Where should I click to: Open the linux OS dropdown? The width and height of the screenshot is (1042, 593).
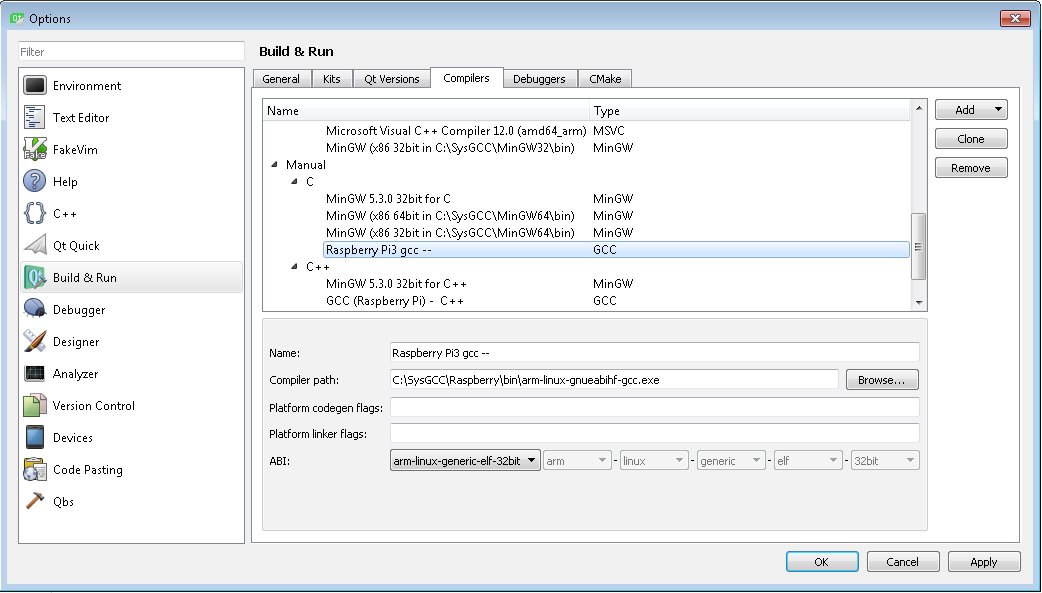pyautogui.click(x=654, y=460)
